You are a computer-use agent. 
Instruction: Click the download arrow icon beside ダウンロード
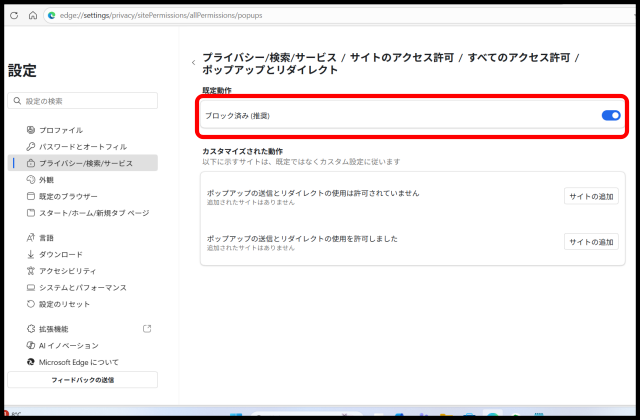coord(31,255)
